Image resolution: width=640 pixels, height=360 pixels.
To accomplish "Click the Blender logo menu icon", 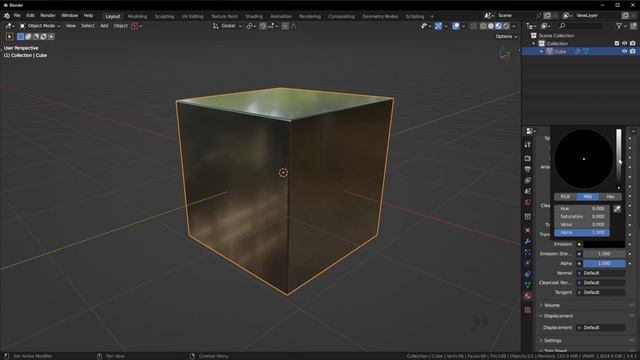I will [x=7, y=16].
